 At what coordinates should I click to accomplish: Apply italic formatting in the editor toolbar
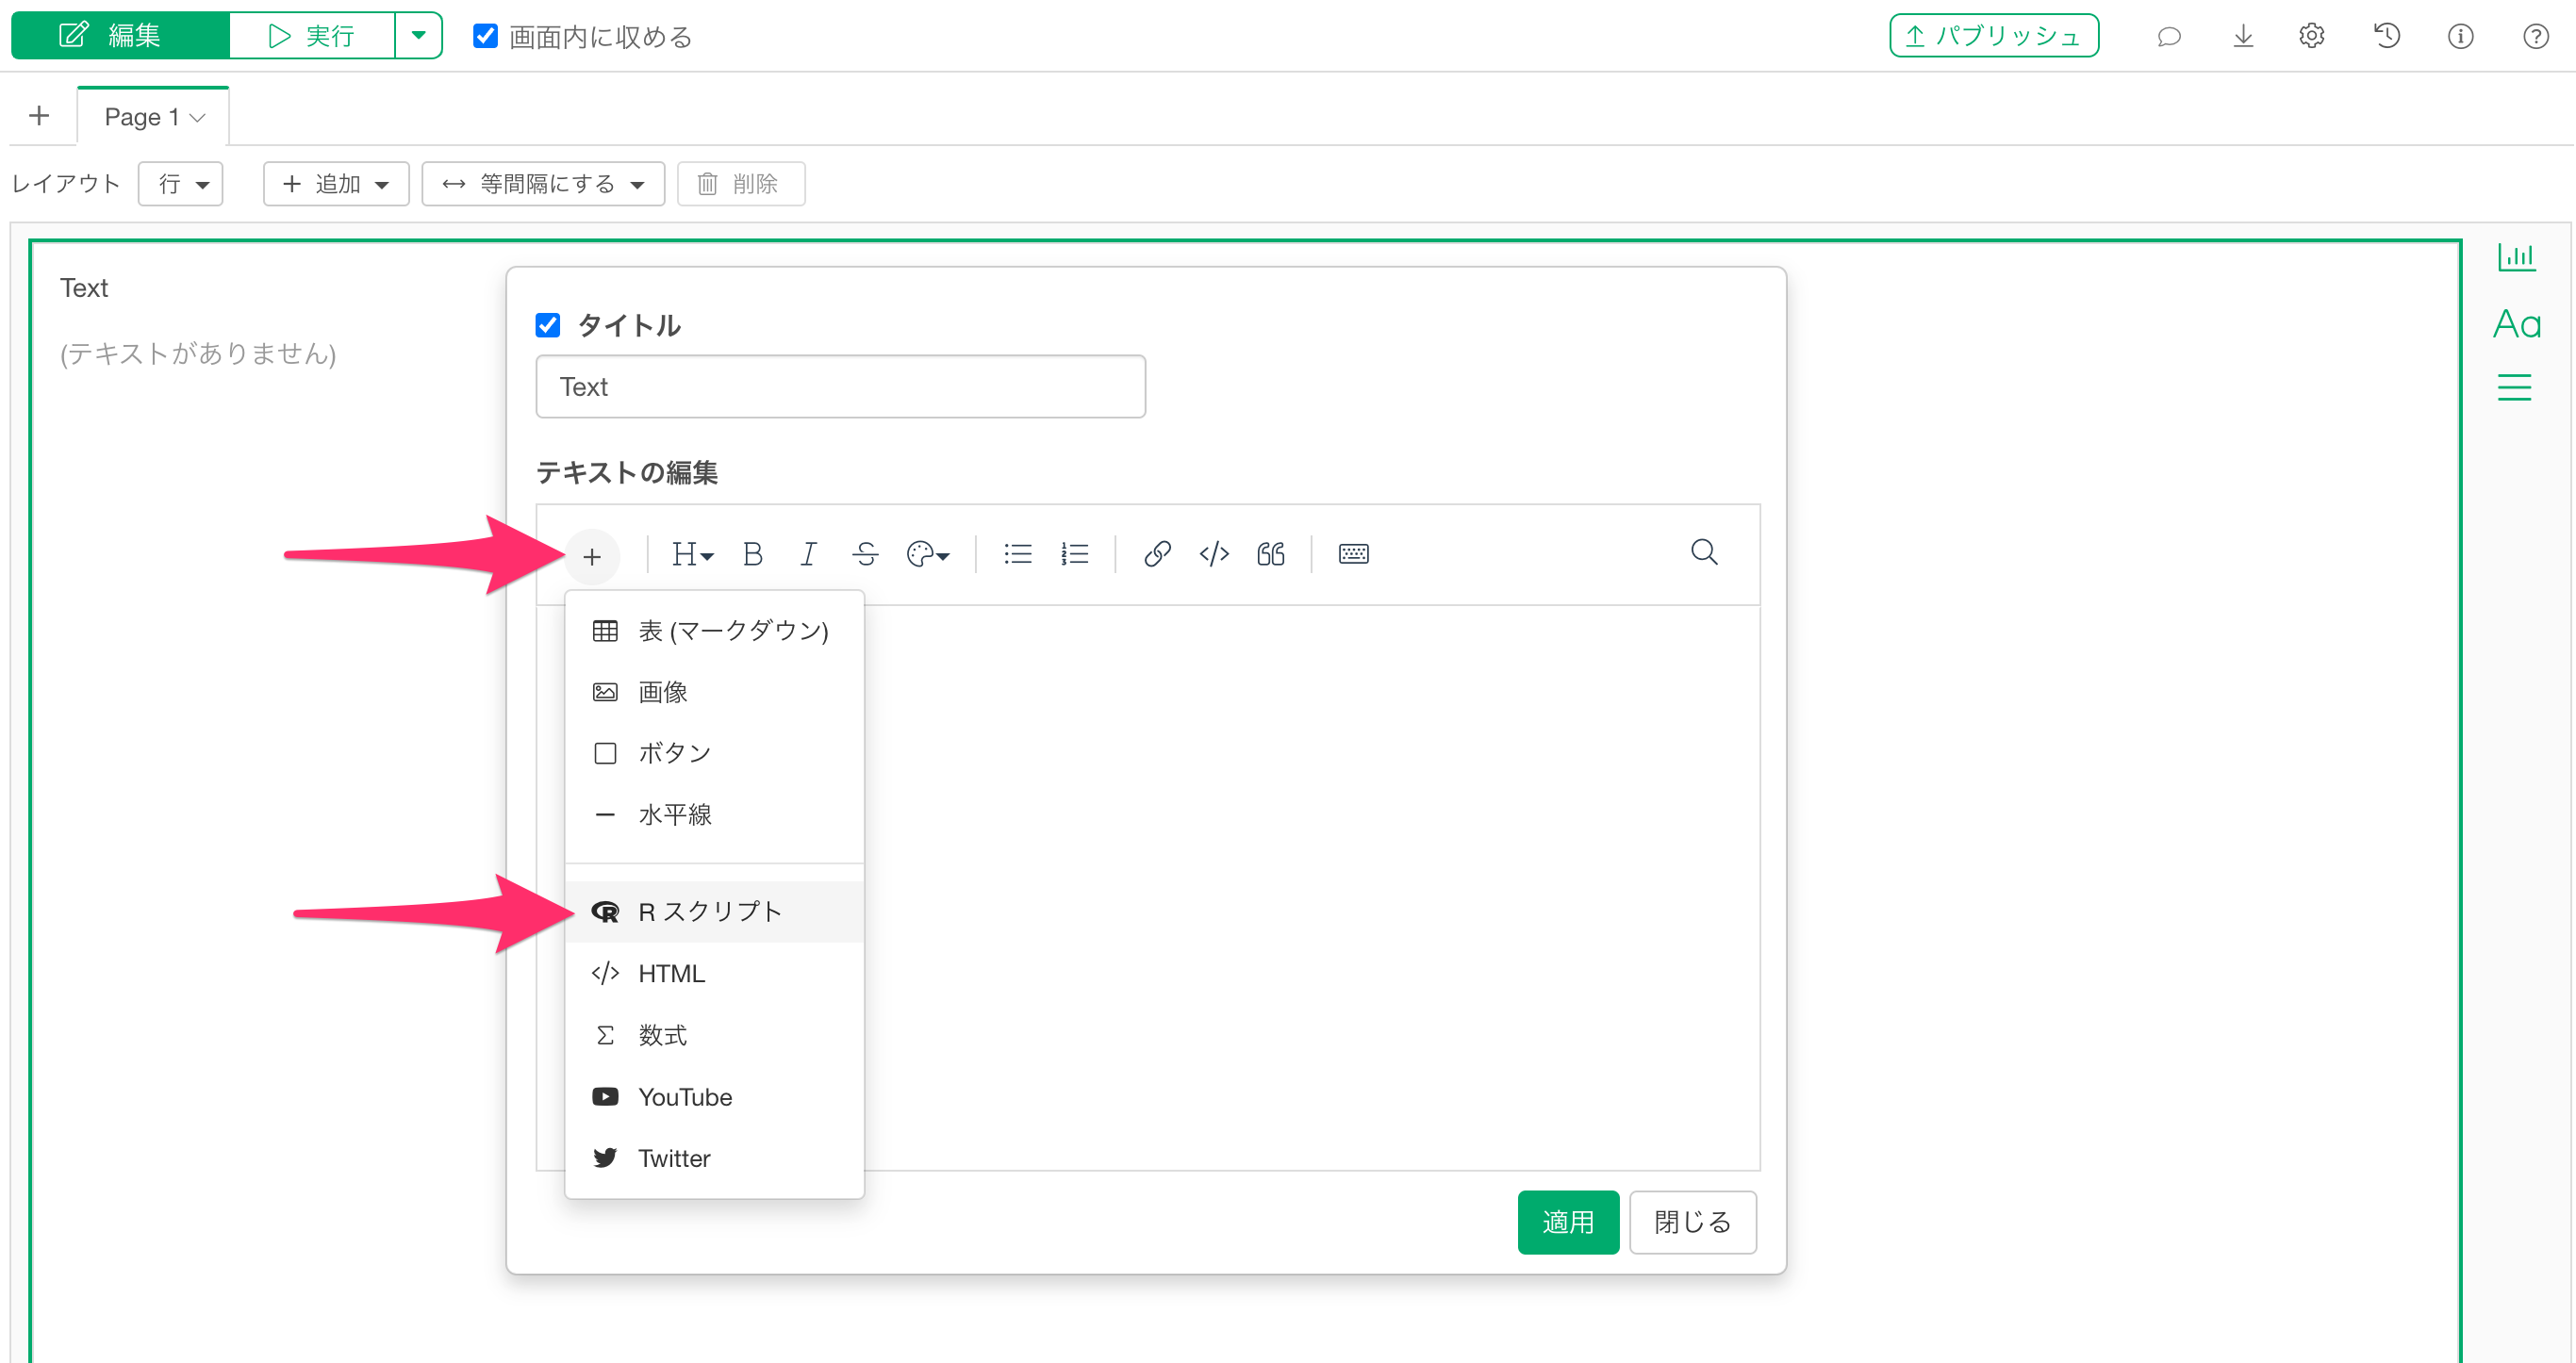[808, 554]
